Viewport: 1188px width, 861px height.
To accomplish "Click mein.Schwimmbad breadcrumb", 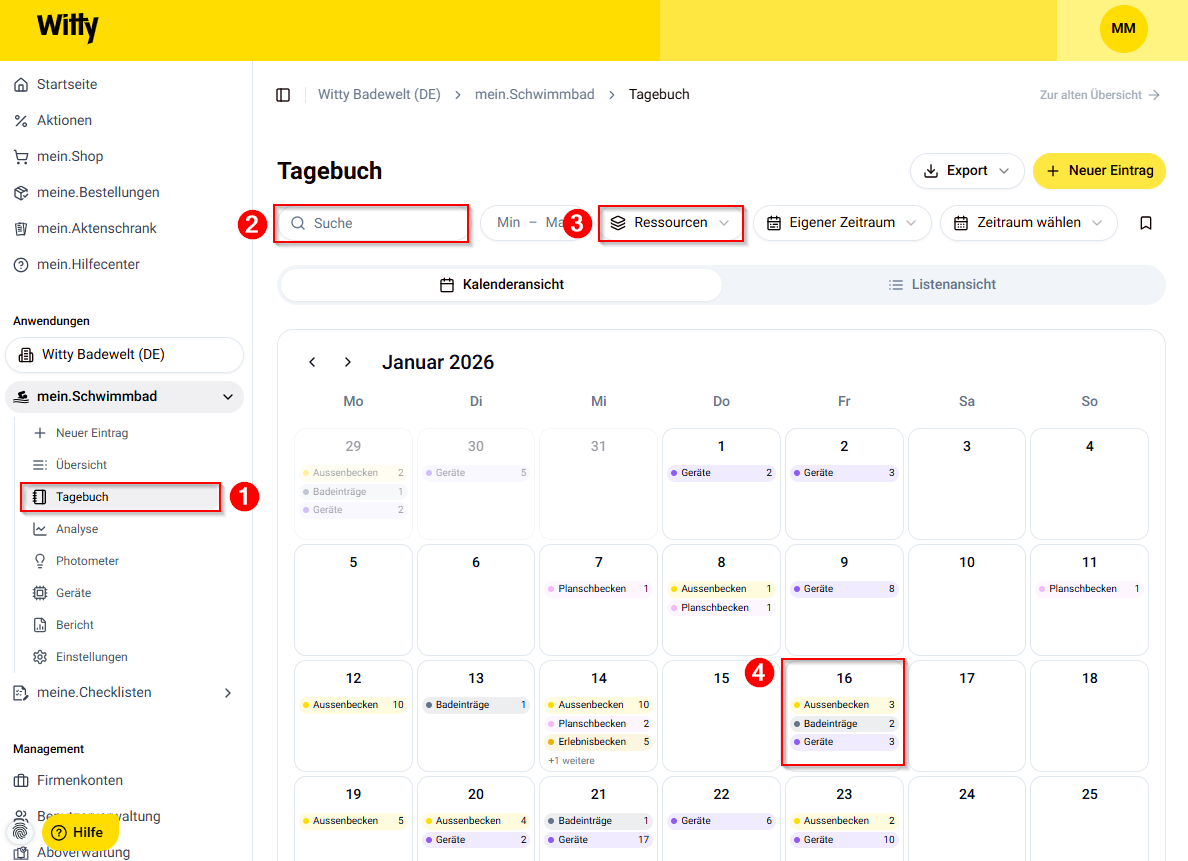I will [x=534, y=95].
